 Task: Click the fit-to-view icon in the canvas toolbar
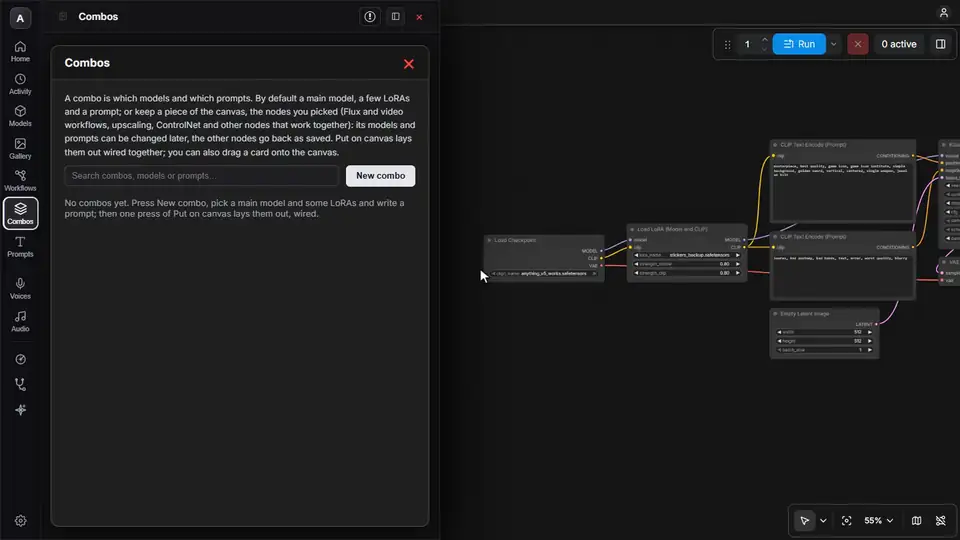point(846,521)
